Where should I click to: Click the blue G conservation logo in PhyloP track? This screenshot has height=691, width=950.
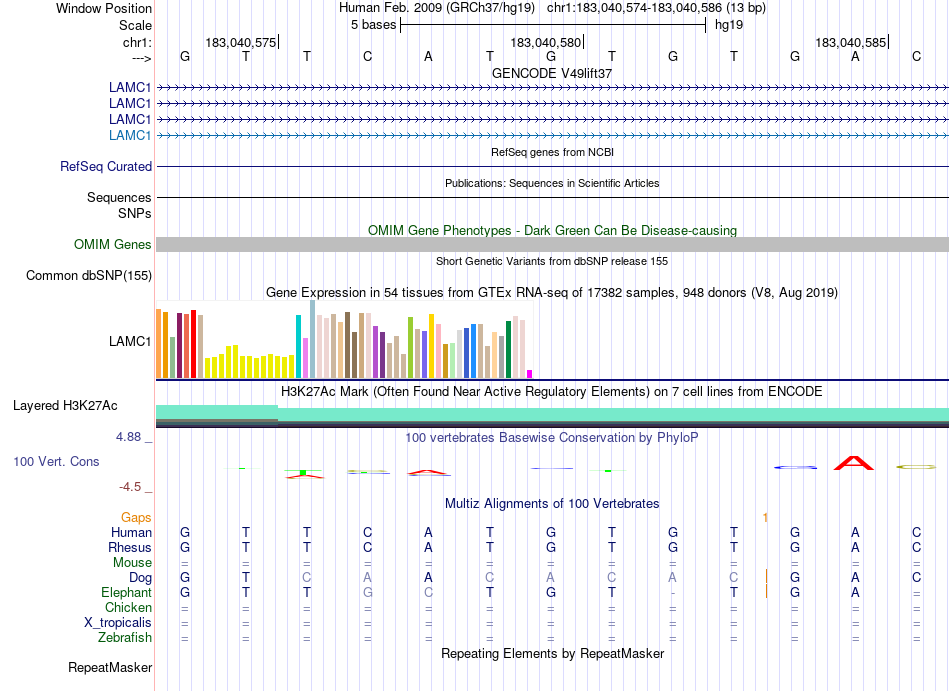point(796,467)
